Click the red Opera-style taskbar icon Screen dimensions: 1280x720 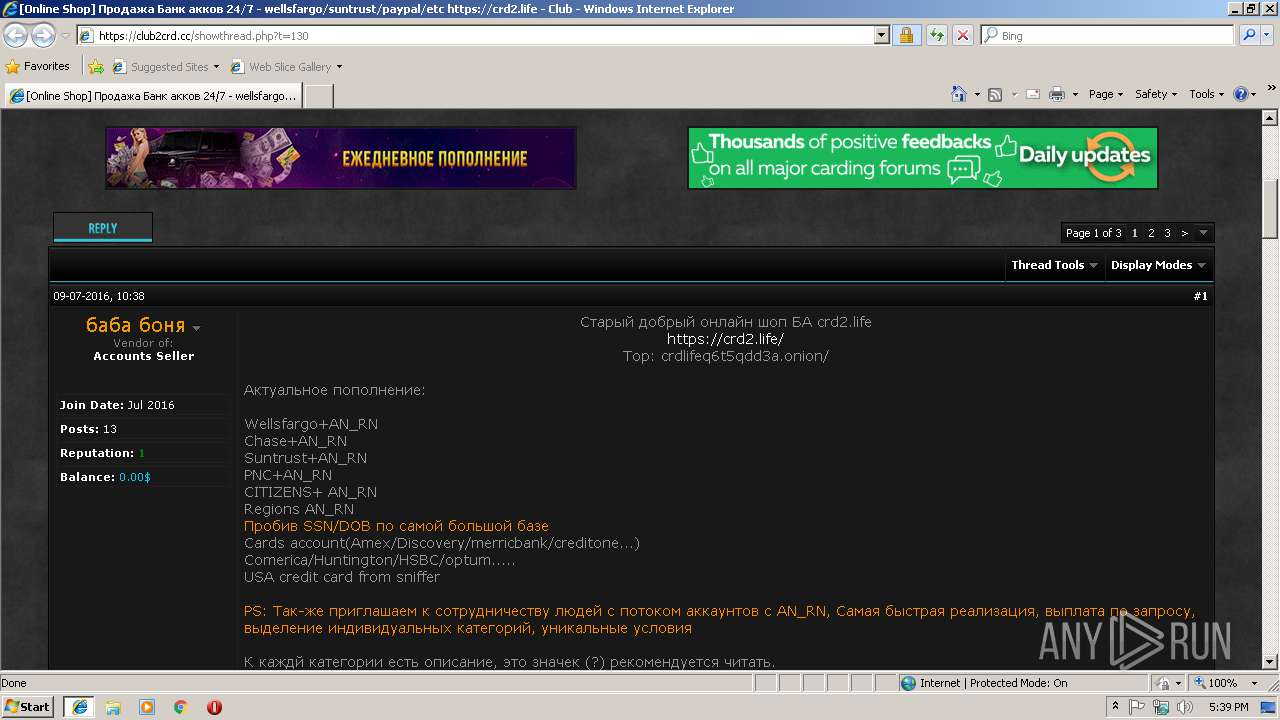[214, 707]
